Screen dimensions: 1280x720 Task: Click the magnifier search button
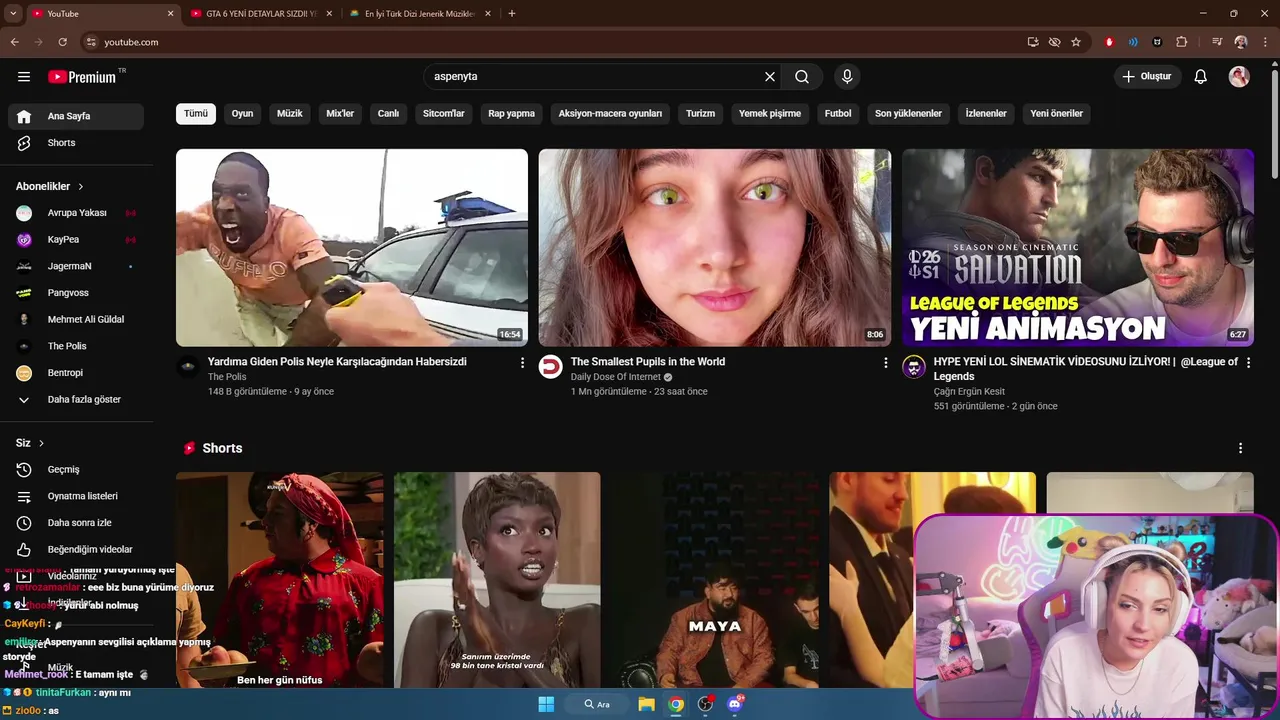click(802, 77)
